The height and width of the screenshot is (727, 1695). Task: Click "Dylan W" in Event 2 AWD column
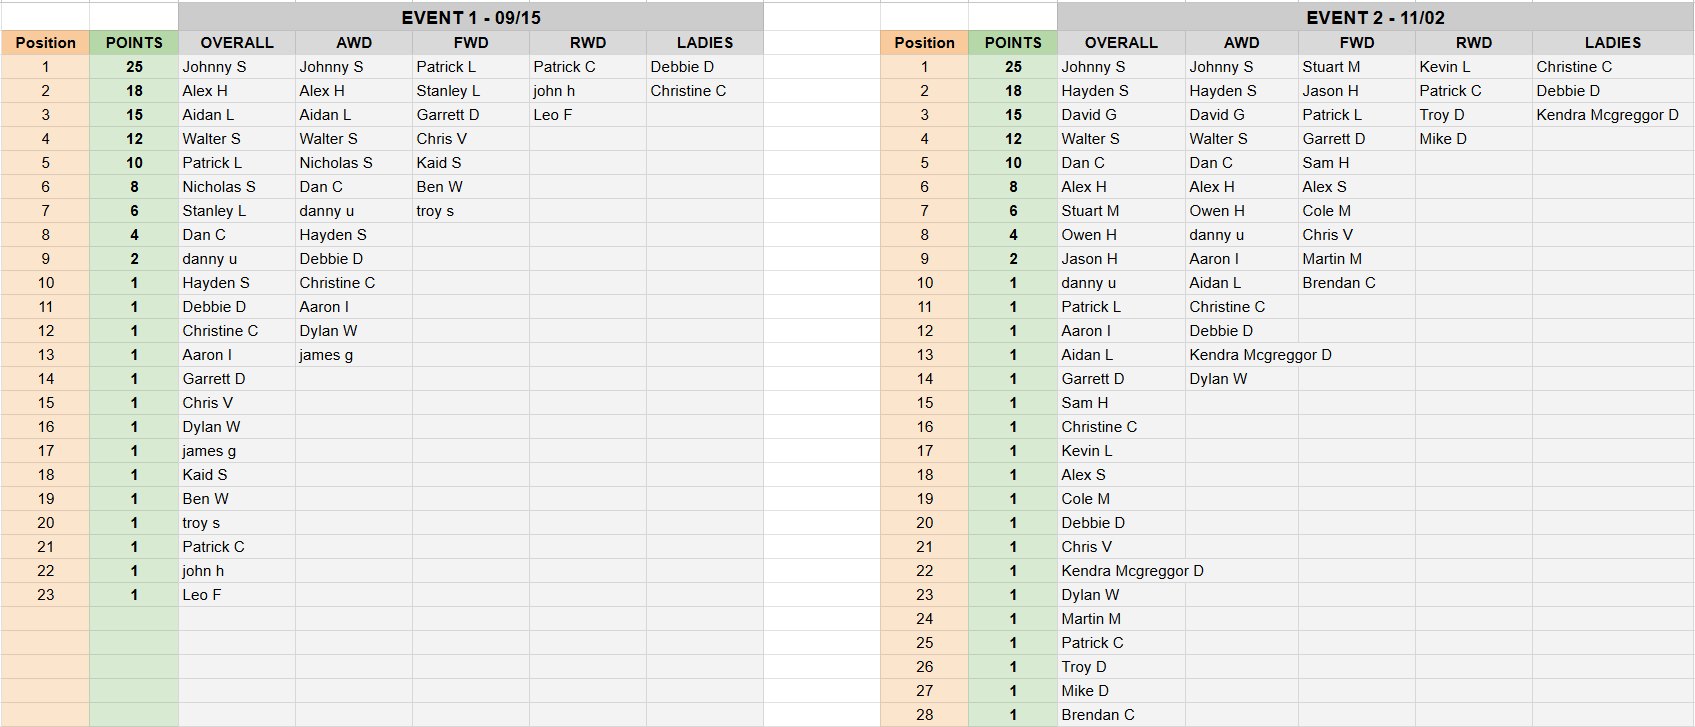(1218, 379)
